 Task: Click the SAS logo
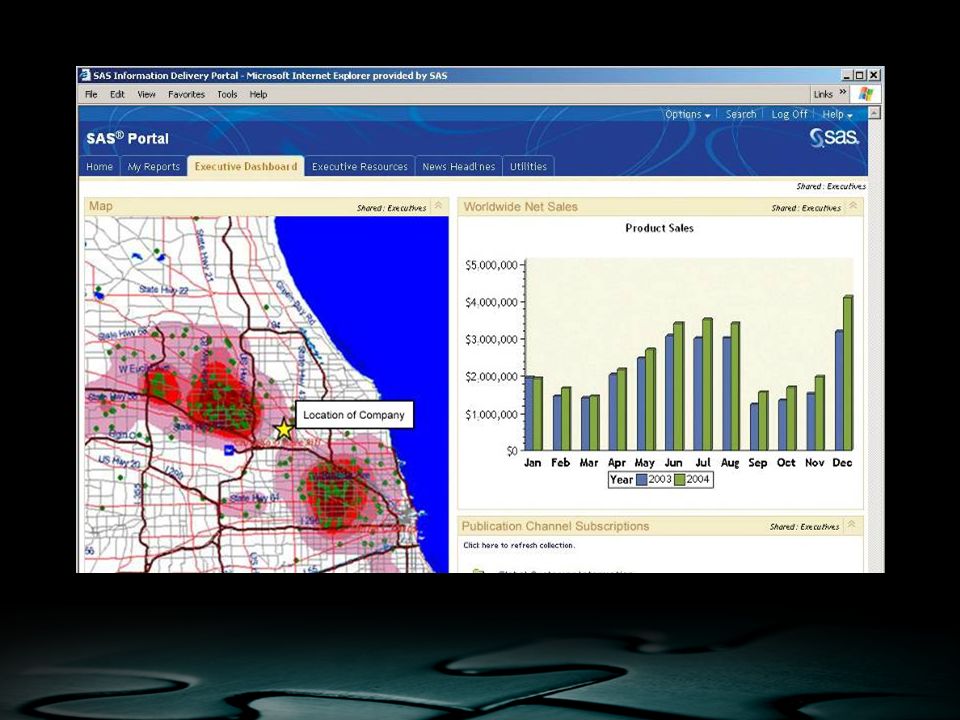click(834, 138)
